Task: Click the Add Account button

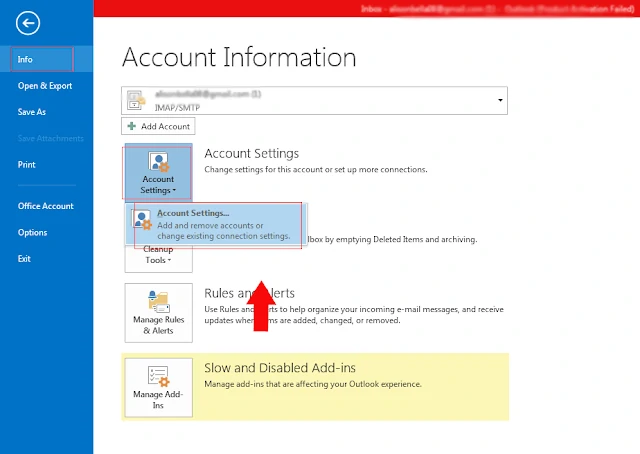Action: 158,126
